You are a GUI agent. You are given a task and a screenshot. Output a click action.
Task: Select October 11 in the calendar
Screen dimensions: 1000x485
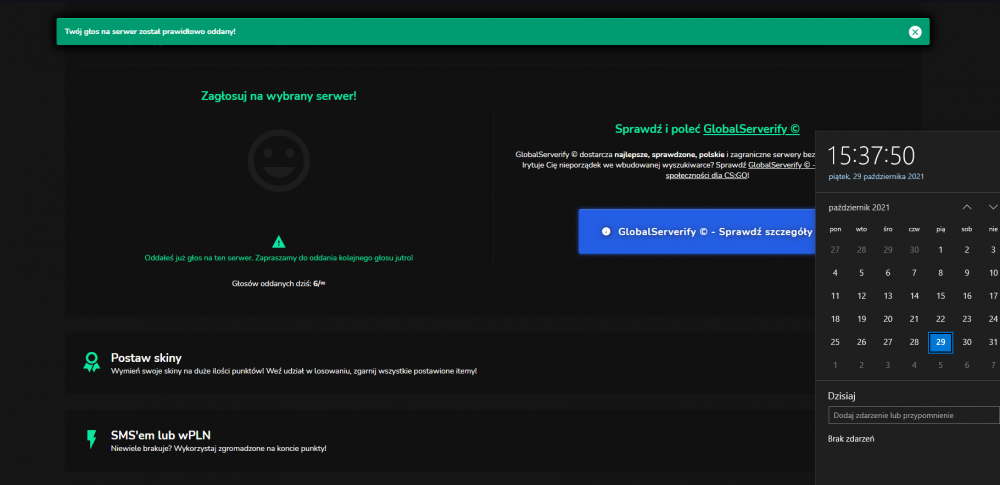(835, 296)
